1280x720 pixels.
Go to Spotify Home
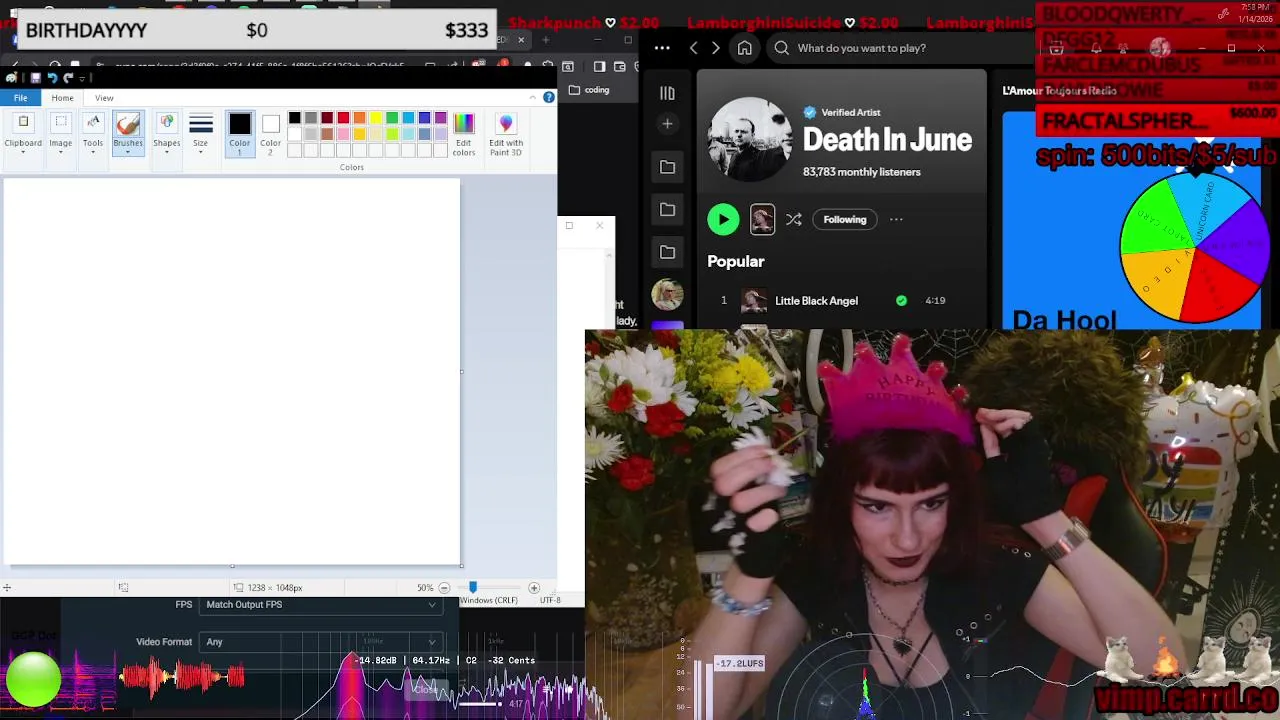click(x=744, y=48)
